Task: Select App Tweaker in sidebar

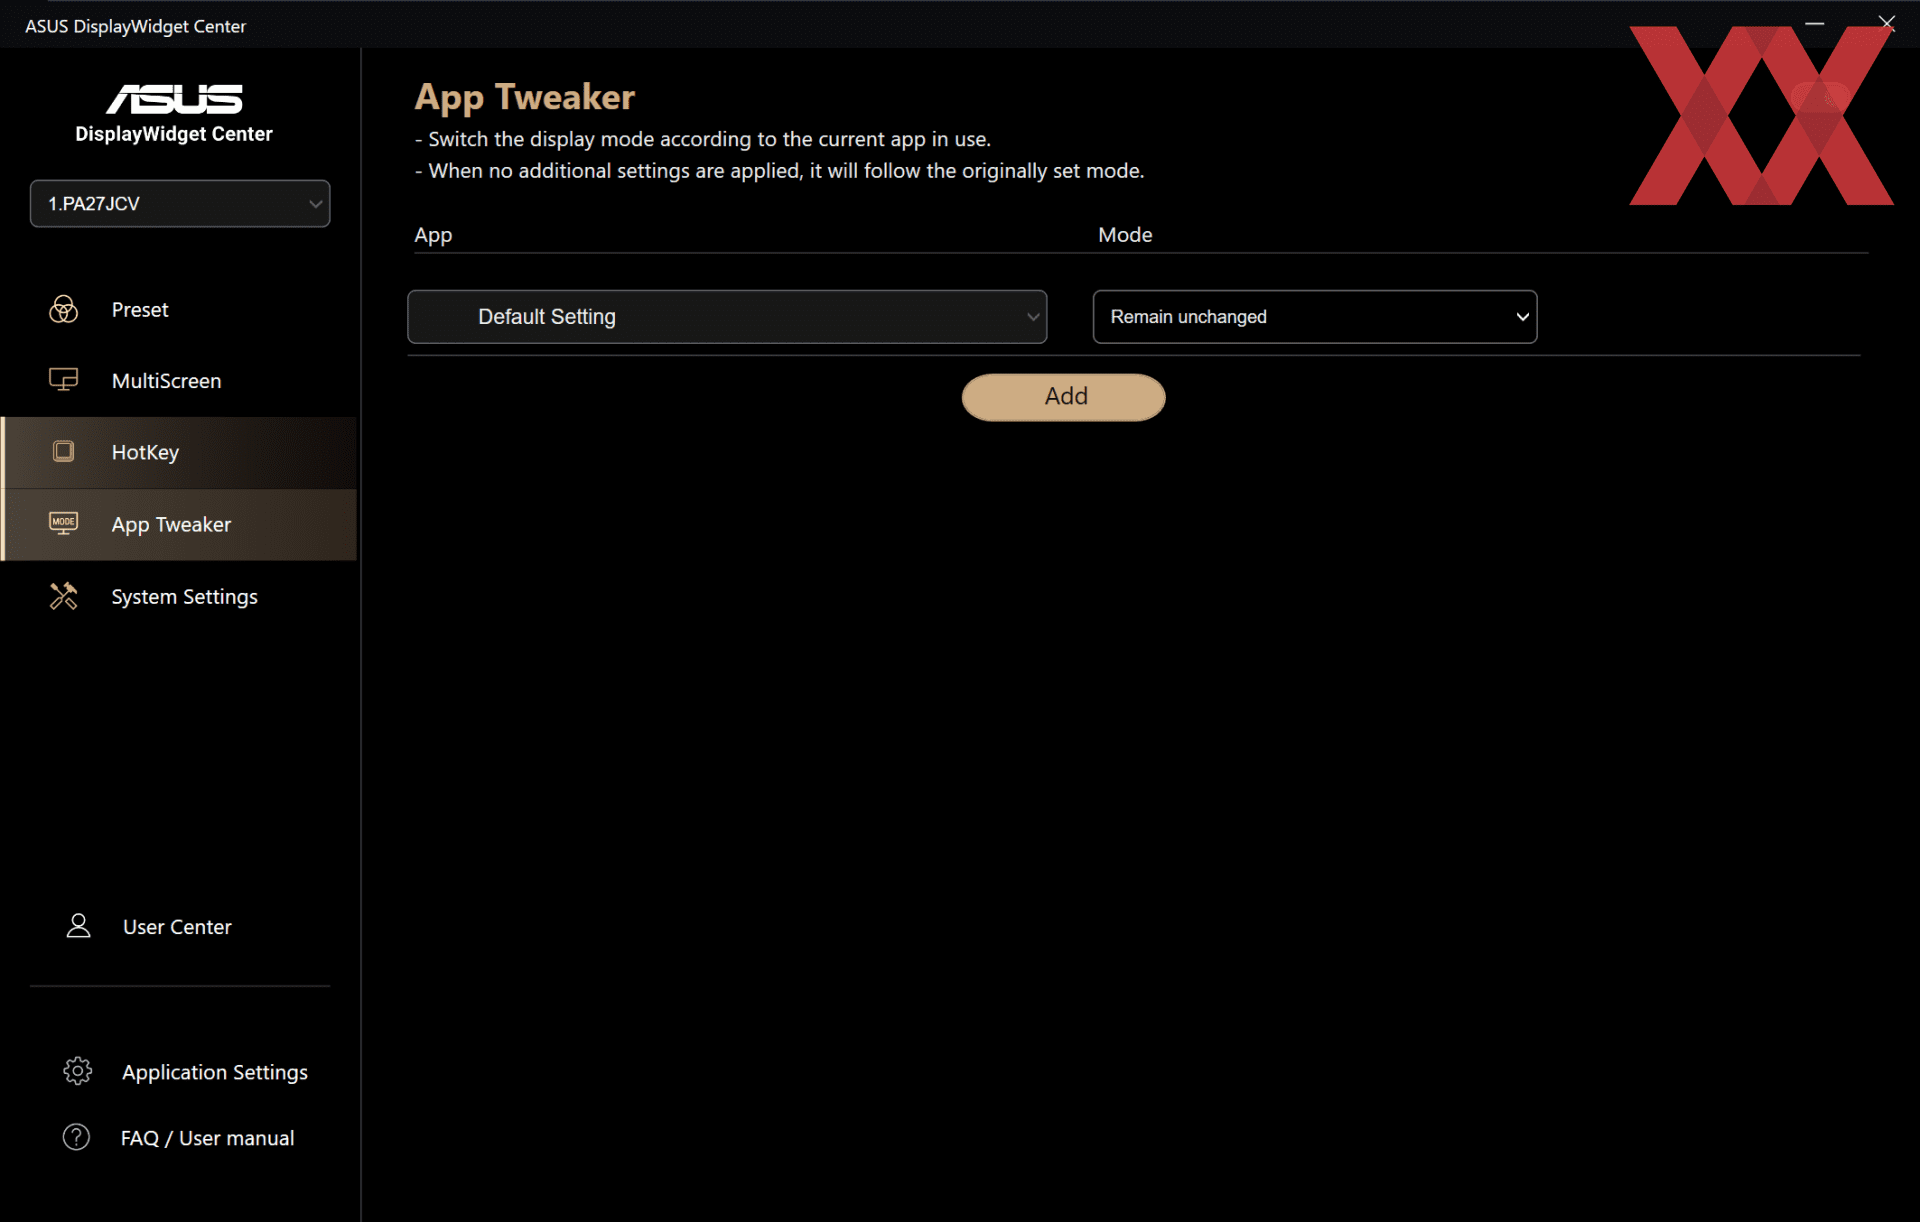Action: (179, 524)
